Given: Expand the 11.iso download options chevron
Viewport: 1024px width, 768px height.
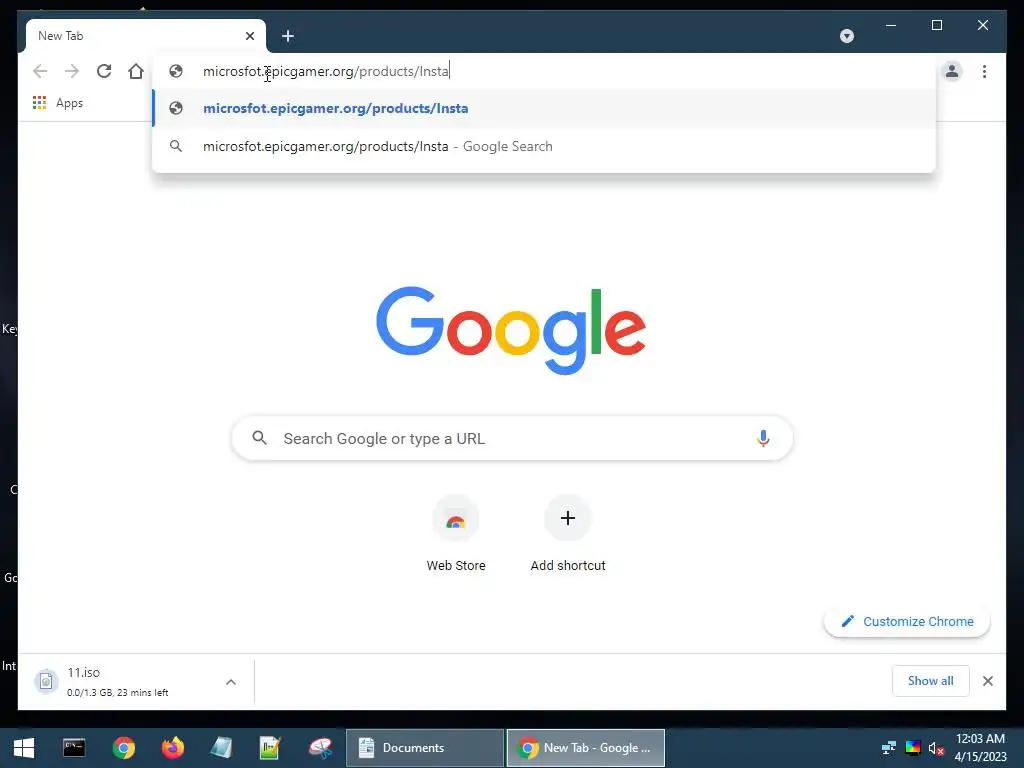Looking at the screenshot, I should coord(231,682).
